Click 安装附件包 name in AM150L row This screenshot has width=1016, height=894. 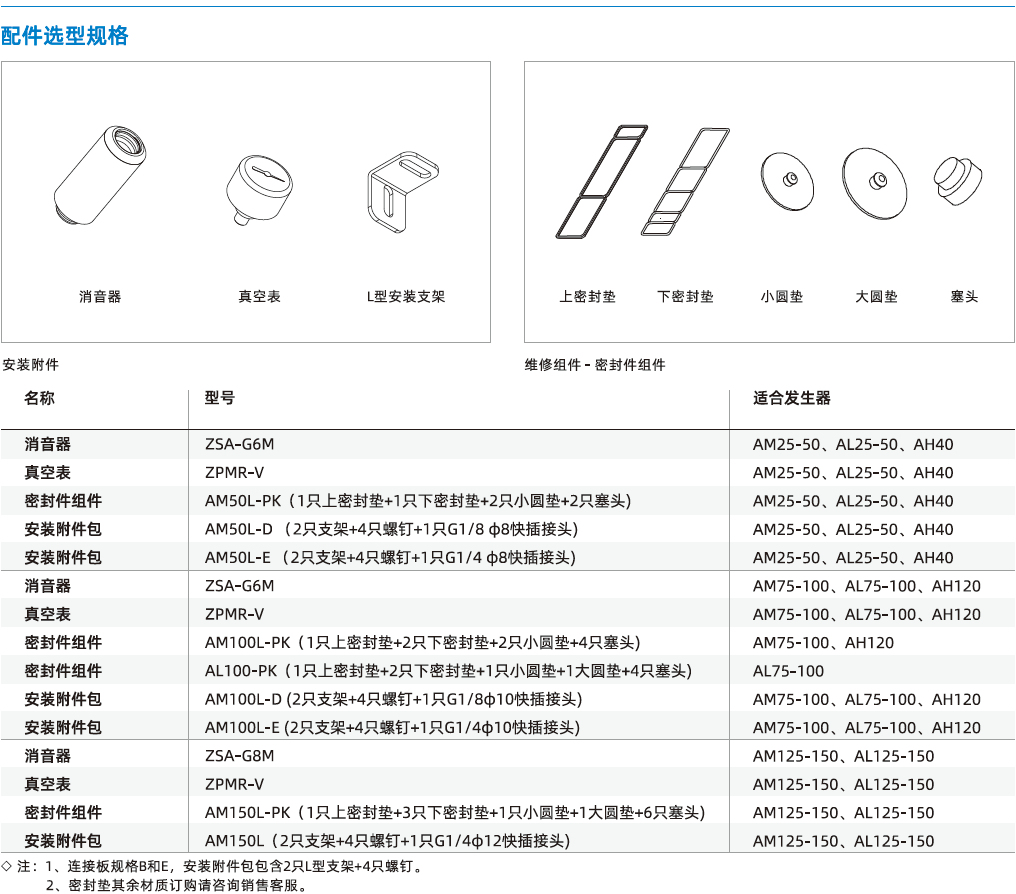[x=63, y=841]
